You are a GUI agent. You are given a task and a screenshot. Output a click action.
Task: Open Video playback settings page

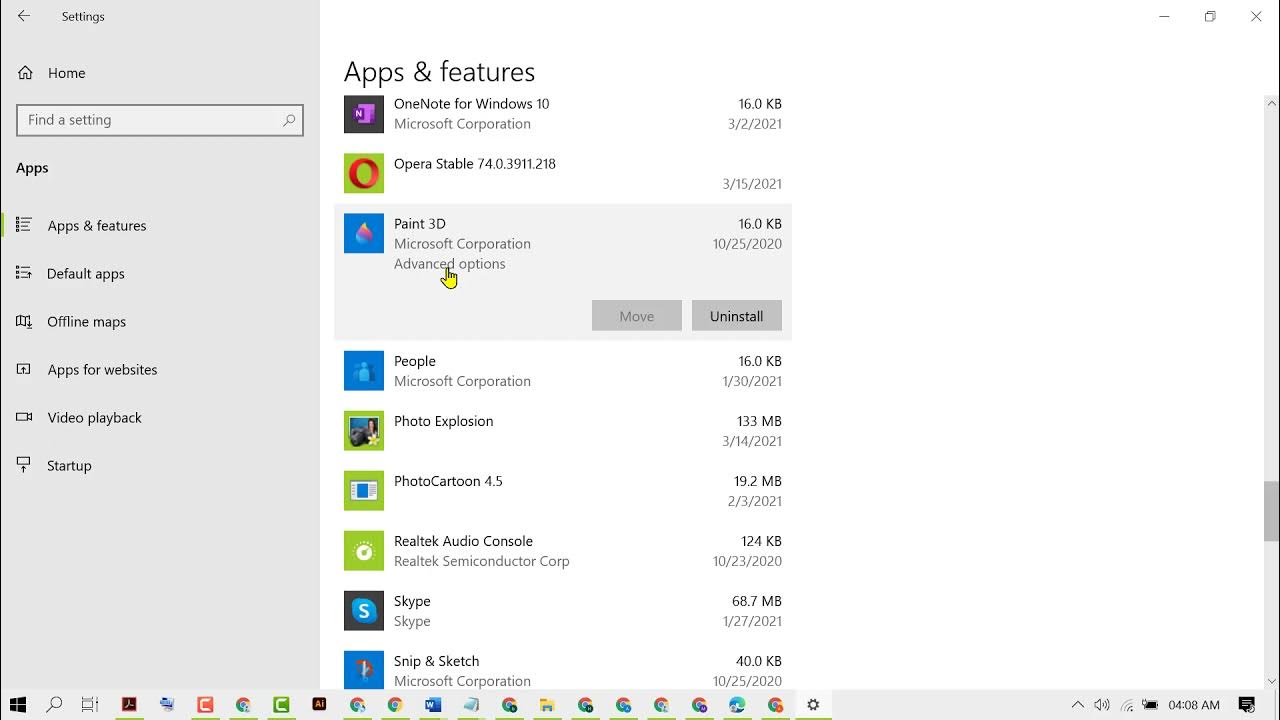click(x=94, y=418)
